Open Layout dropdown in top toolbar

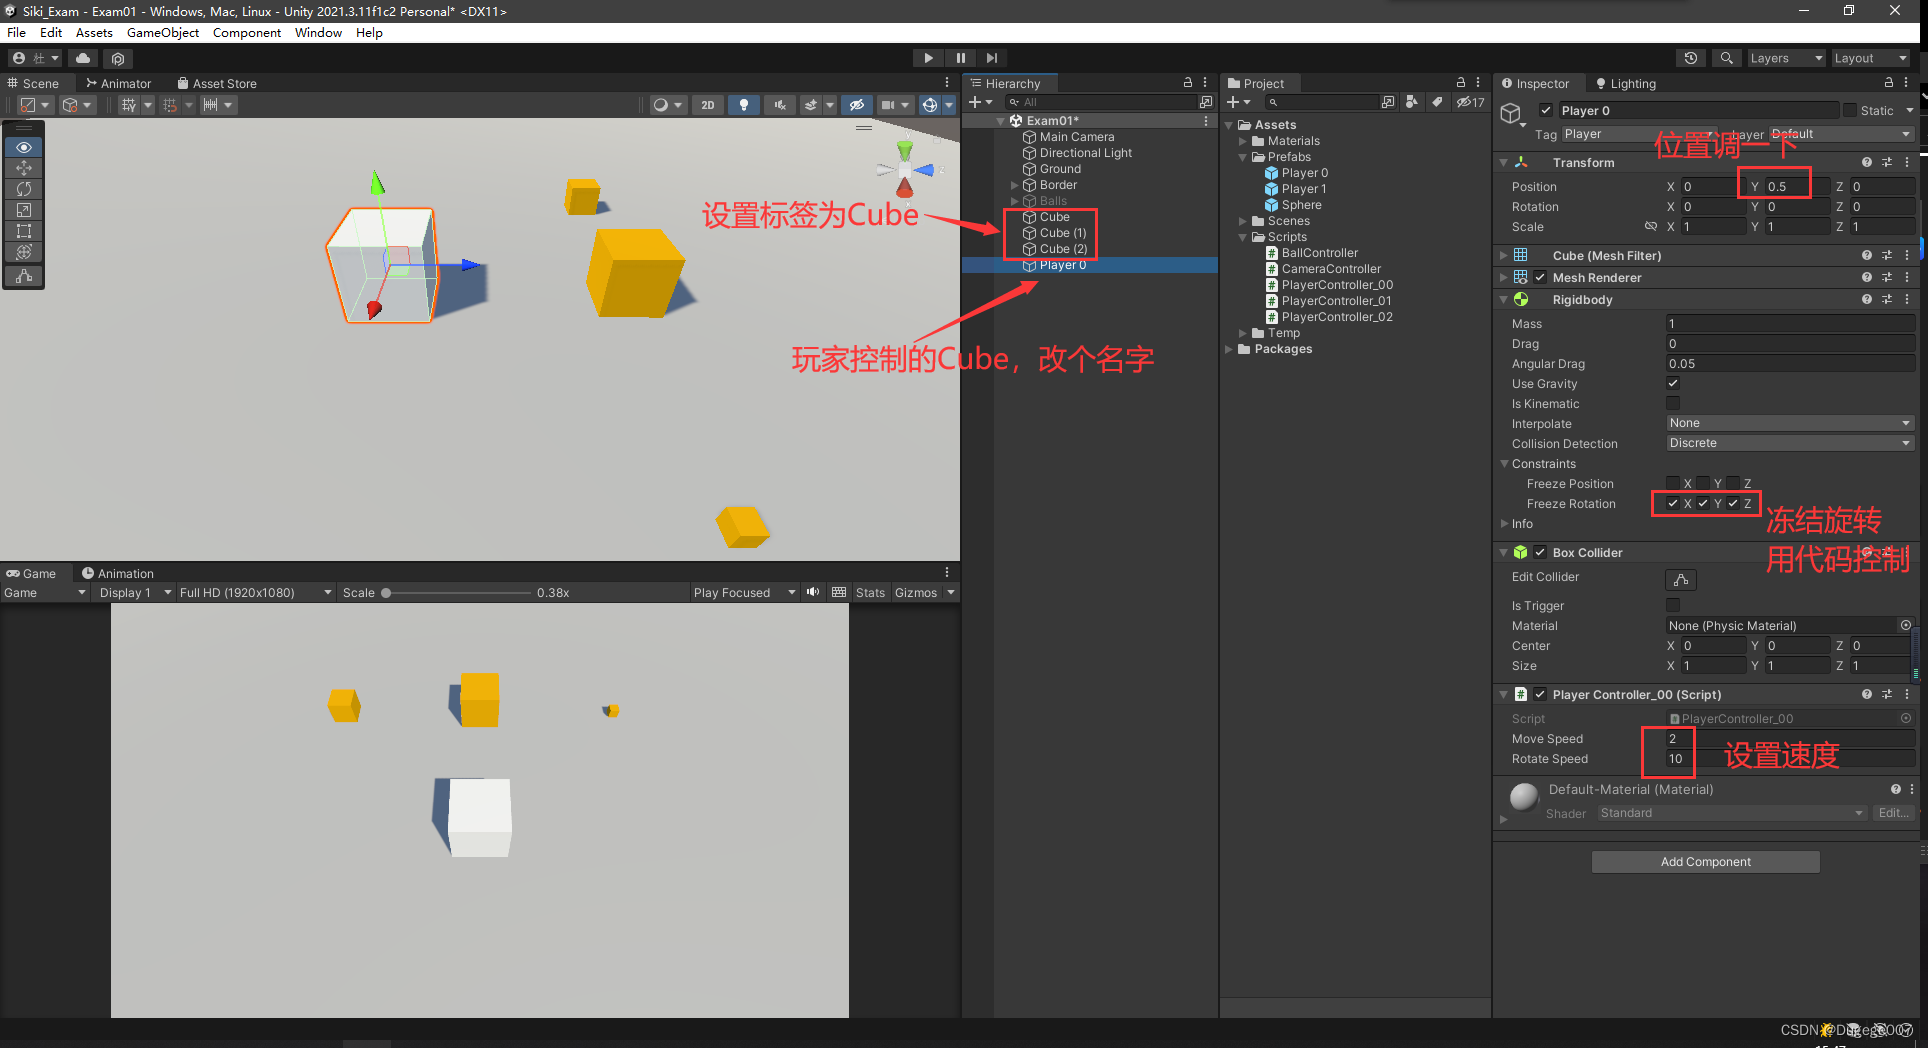click(1870, 58)
